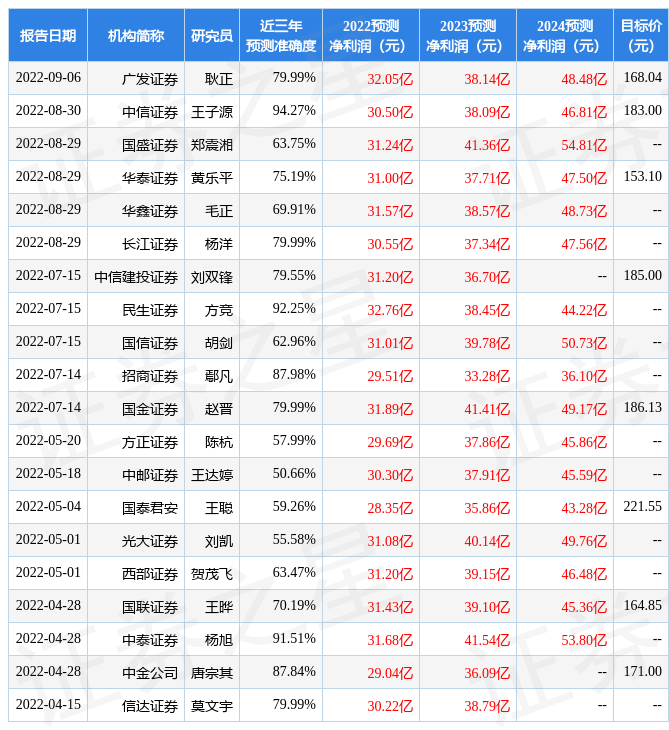Click the report date 2022-09-06
669x730 pixels.
tap(48, 77)
